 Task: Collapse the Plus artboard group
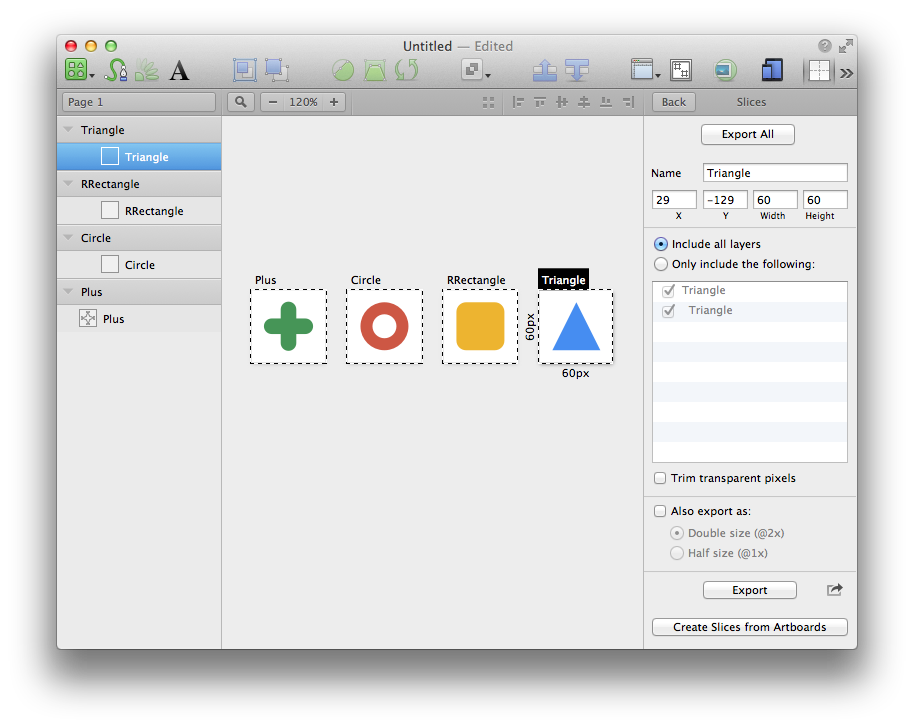68,291
